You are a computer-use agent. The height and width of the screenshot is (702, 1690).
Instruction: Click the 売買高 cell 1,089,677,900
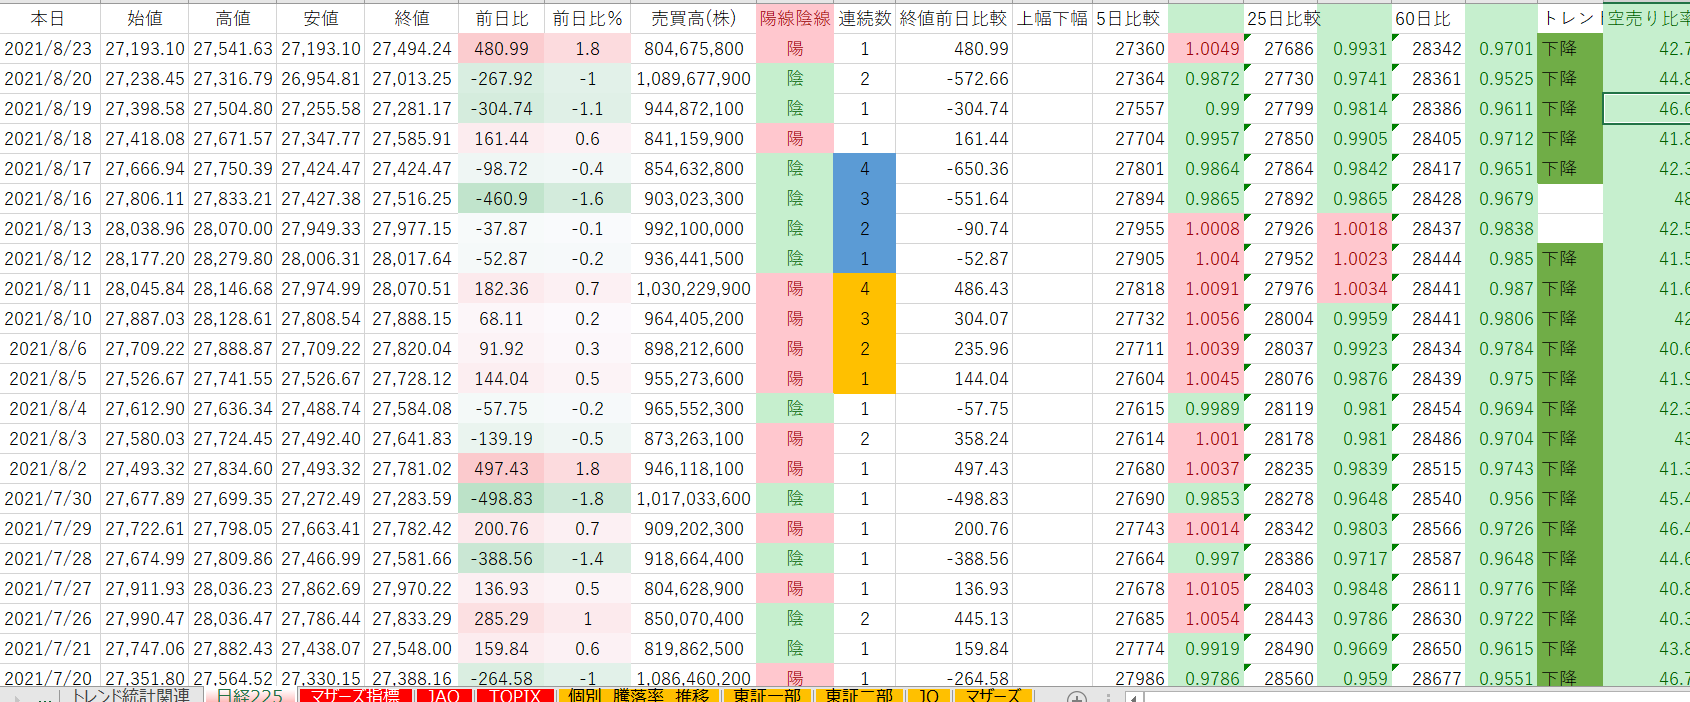[693, 78]
